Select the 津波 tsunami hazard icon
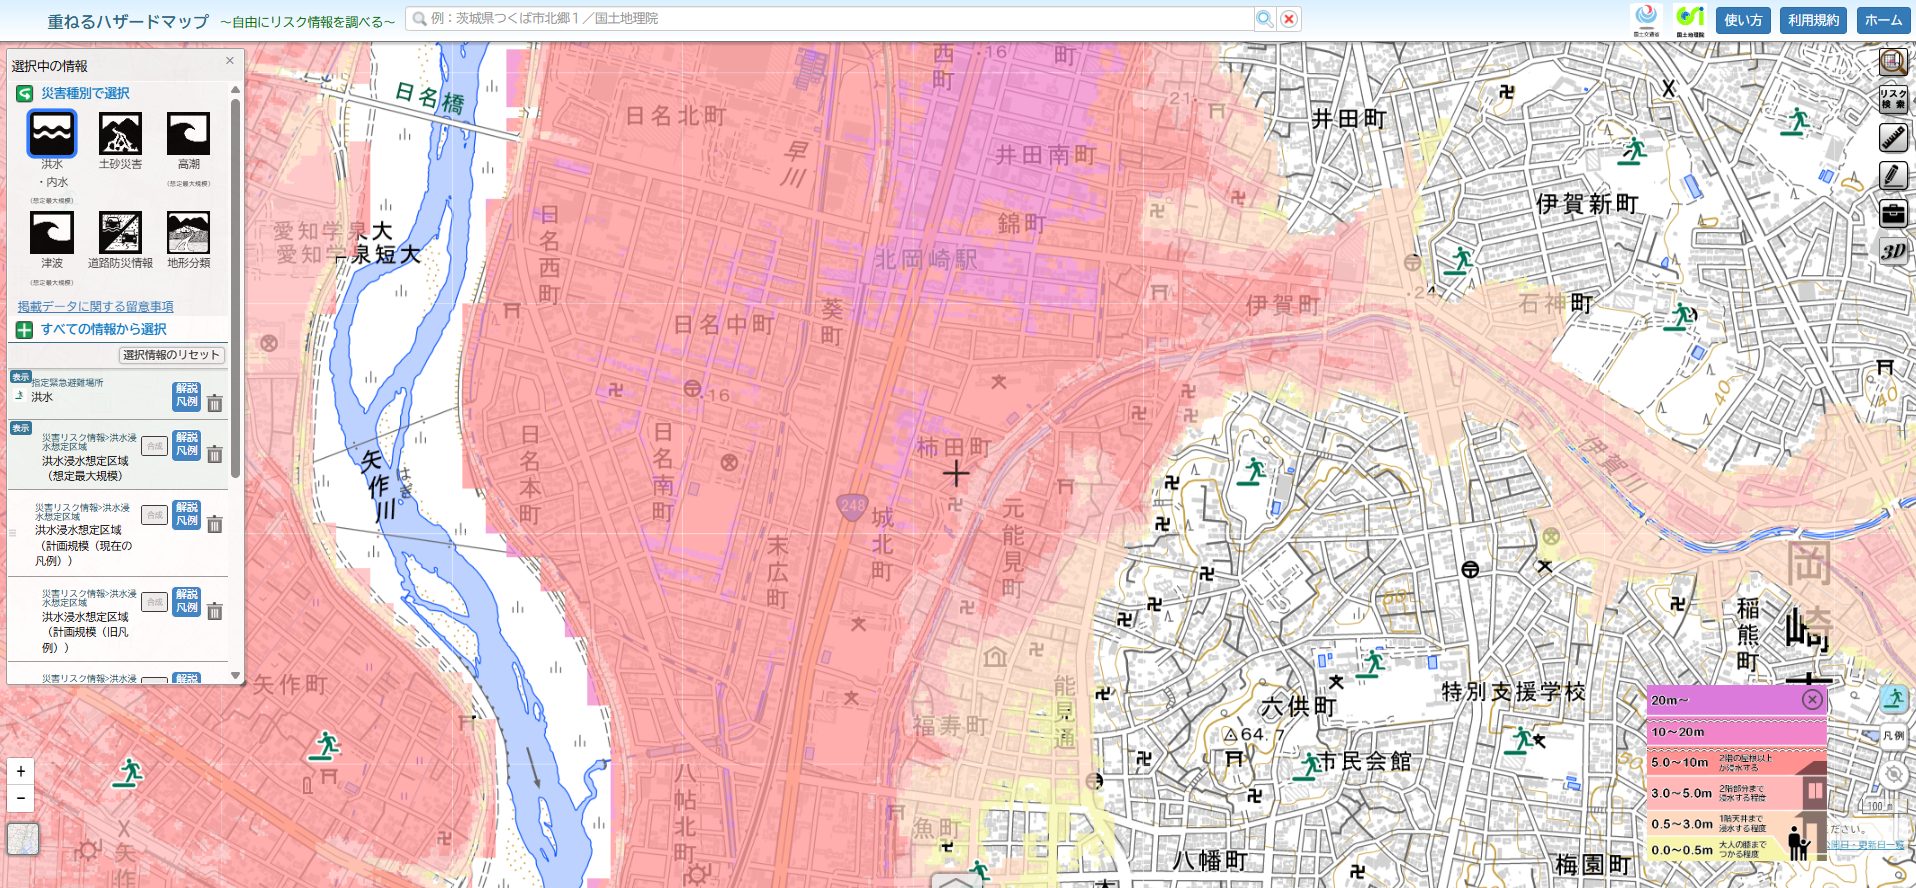This screenshot has width=1916, height=888. [x=51, y=233]
